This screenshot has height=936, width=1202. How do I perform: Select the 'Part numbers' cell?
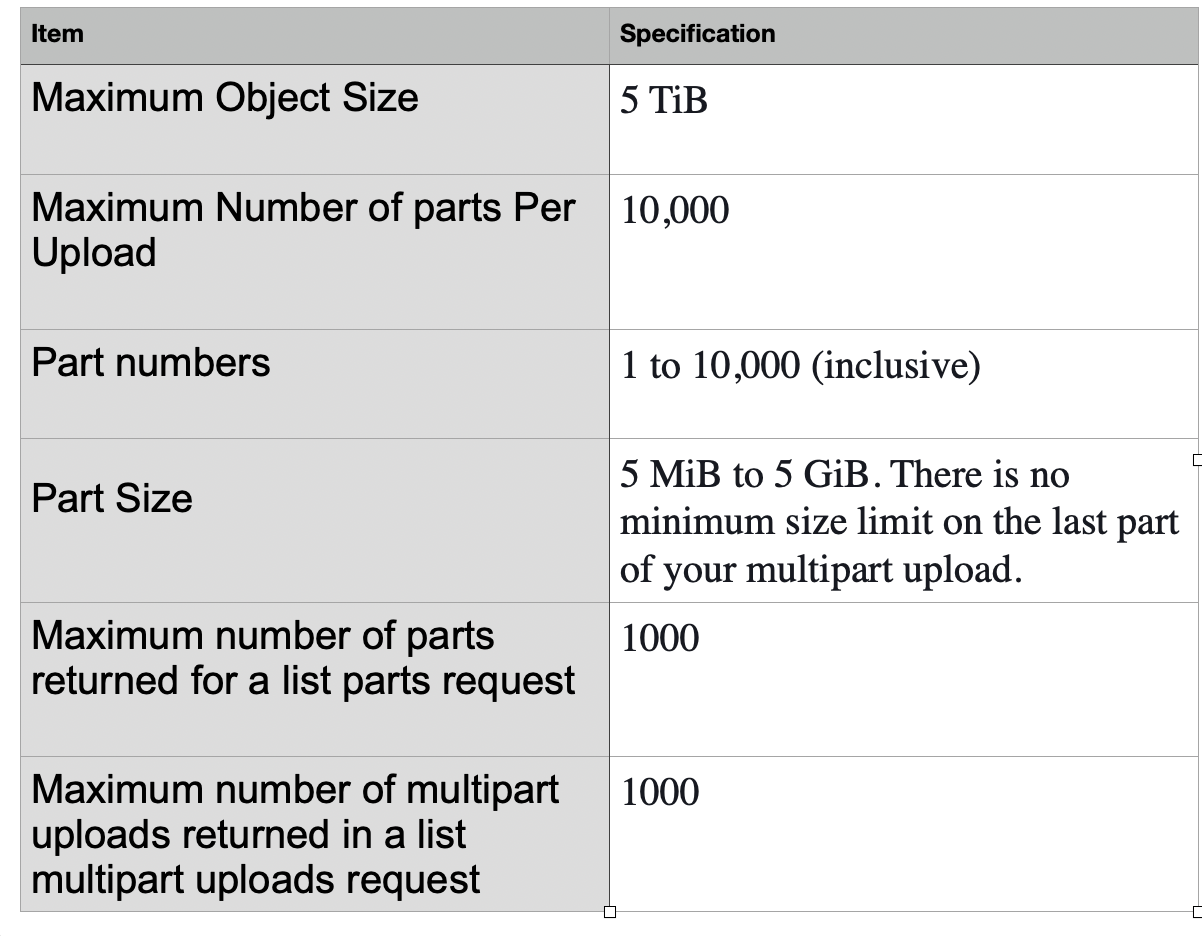(x=314, y=384)
